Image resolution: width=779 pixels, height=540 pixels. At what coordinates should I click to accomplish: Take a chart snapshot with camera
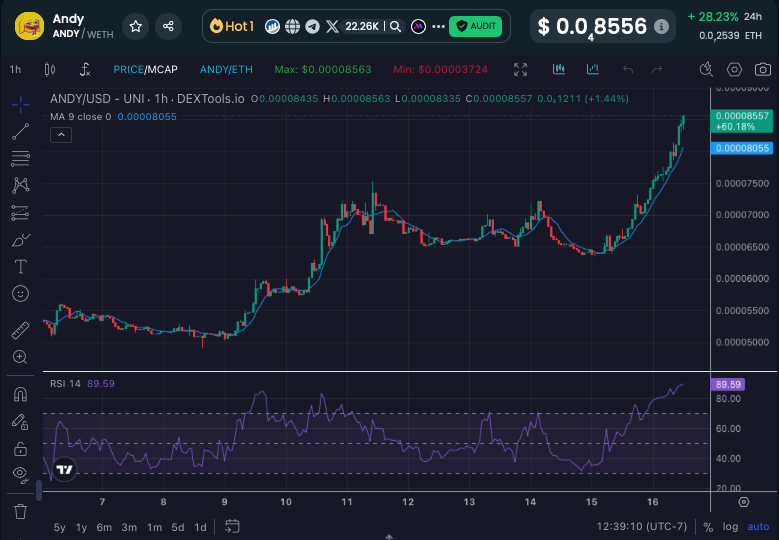(x=763, y=70)
